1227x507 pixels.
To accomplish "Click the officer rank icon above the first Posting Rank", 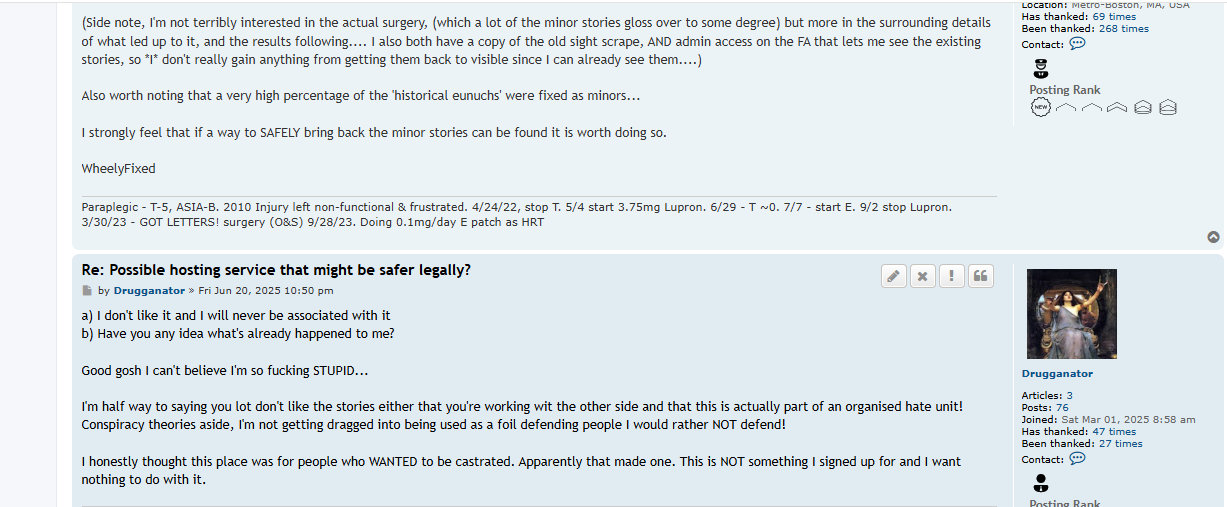I will tap(1040, 69).
